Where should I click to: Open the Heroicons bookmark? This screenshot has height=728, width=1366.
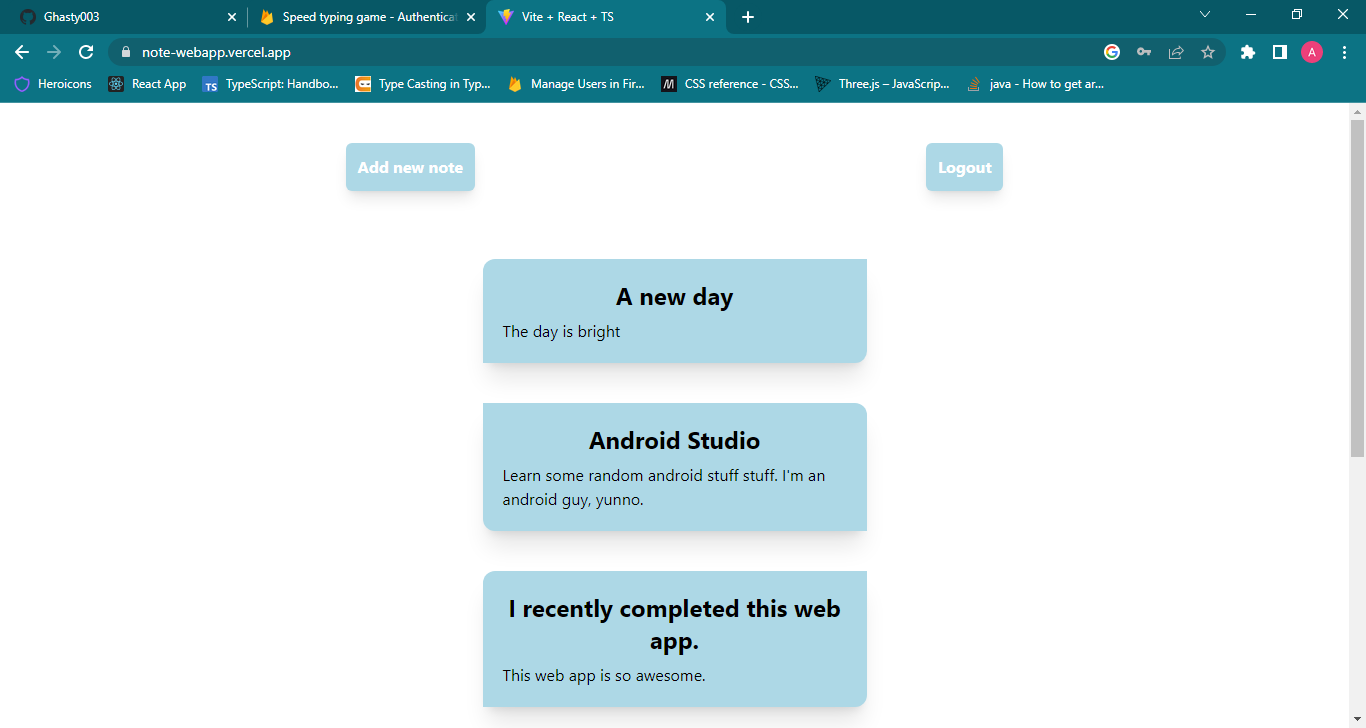(53, 84)
